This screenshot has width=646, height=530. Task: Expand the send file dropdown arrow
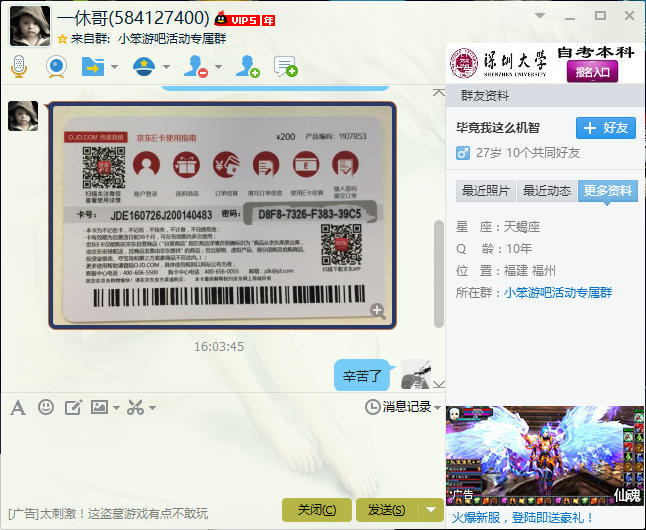(x=115, y=67)
